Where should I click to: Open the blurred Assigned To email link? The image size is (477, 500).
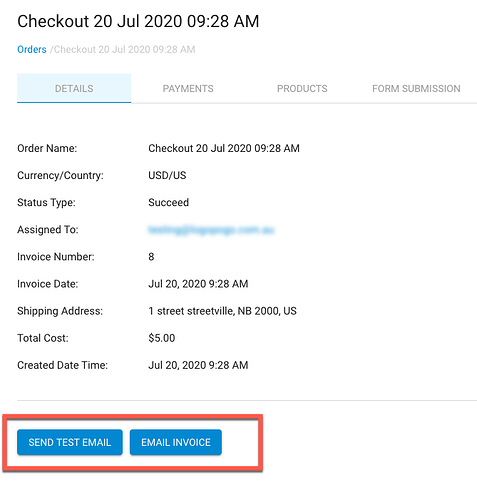(211, 230)
